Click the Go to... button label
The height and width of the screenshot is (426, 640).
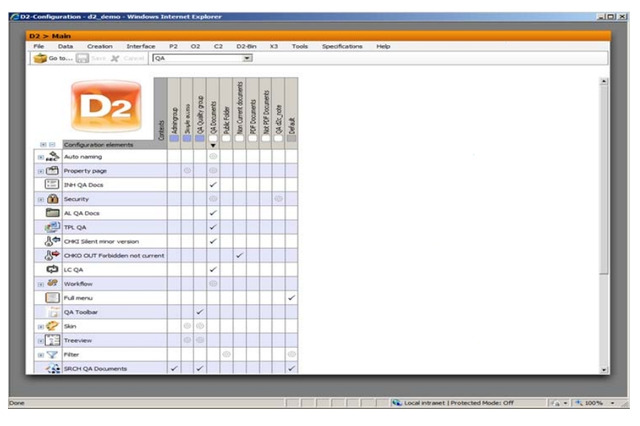(60, 58)
